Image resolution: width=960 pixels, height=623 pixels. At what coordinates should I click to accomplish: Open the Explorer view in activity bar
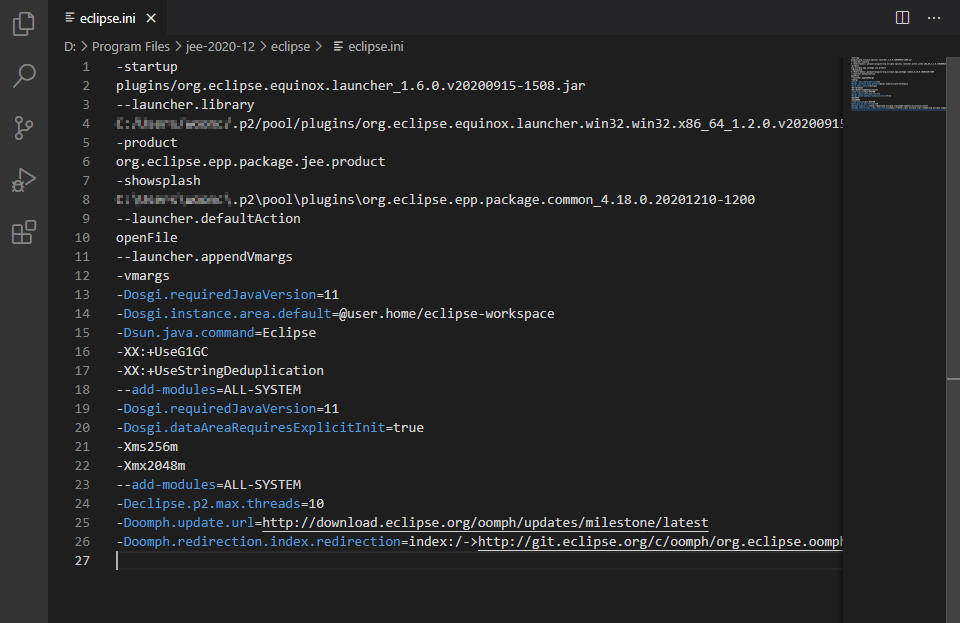point(24,24)
